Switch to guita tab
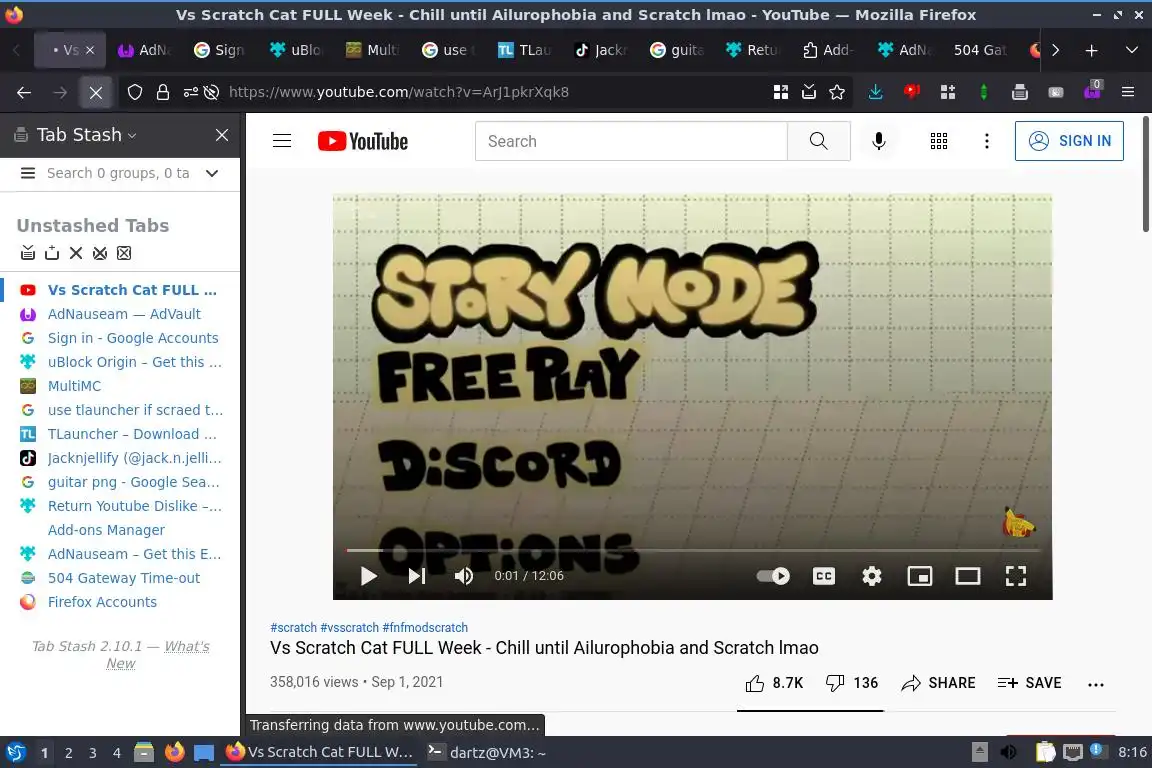This screenshot has width=1152, height=768. pyautogui.click(x=677, y=50)
